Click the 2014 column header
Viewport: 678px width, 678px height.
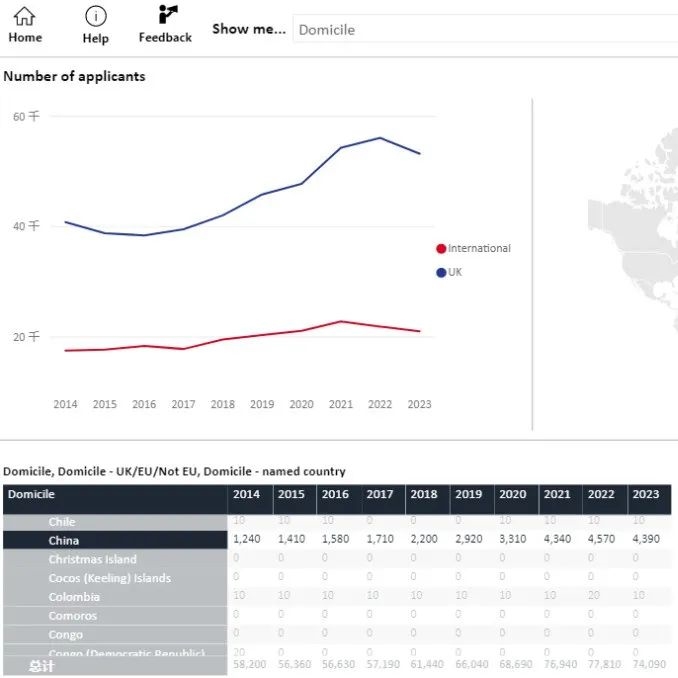point(247,495)
